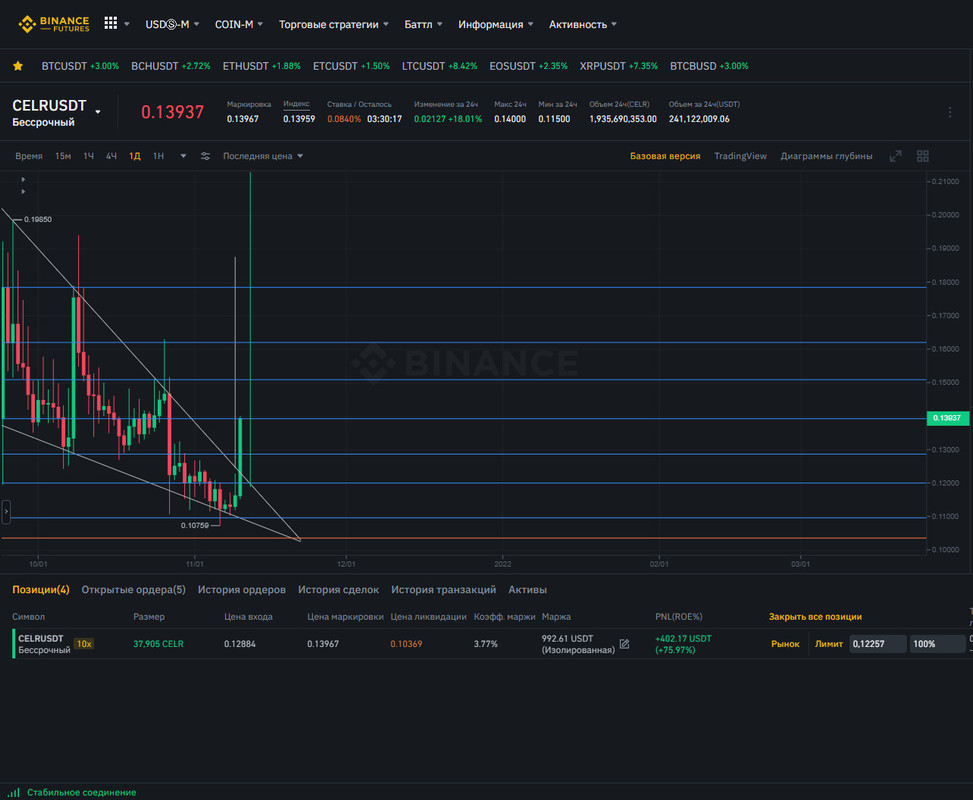Open the Активы tab
973x800 pixels.
[x=527, y=590]
